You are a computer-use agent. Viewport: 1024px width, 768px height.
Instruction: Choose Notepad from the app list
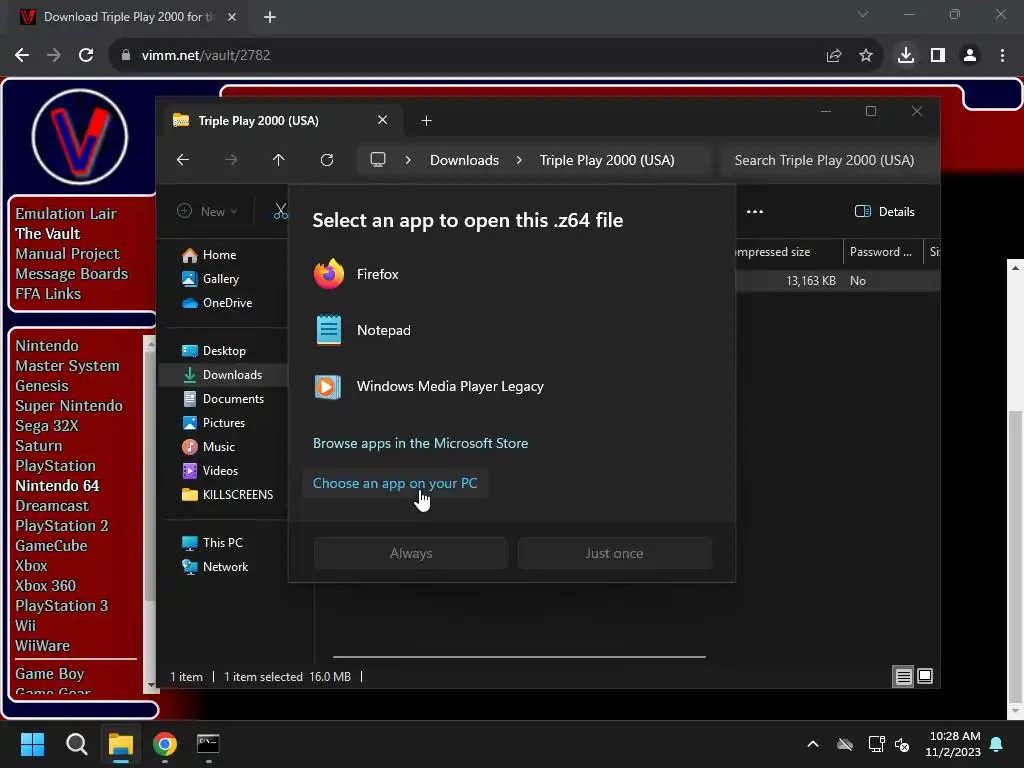(x=511, y=330)
